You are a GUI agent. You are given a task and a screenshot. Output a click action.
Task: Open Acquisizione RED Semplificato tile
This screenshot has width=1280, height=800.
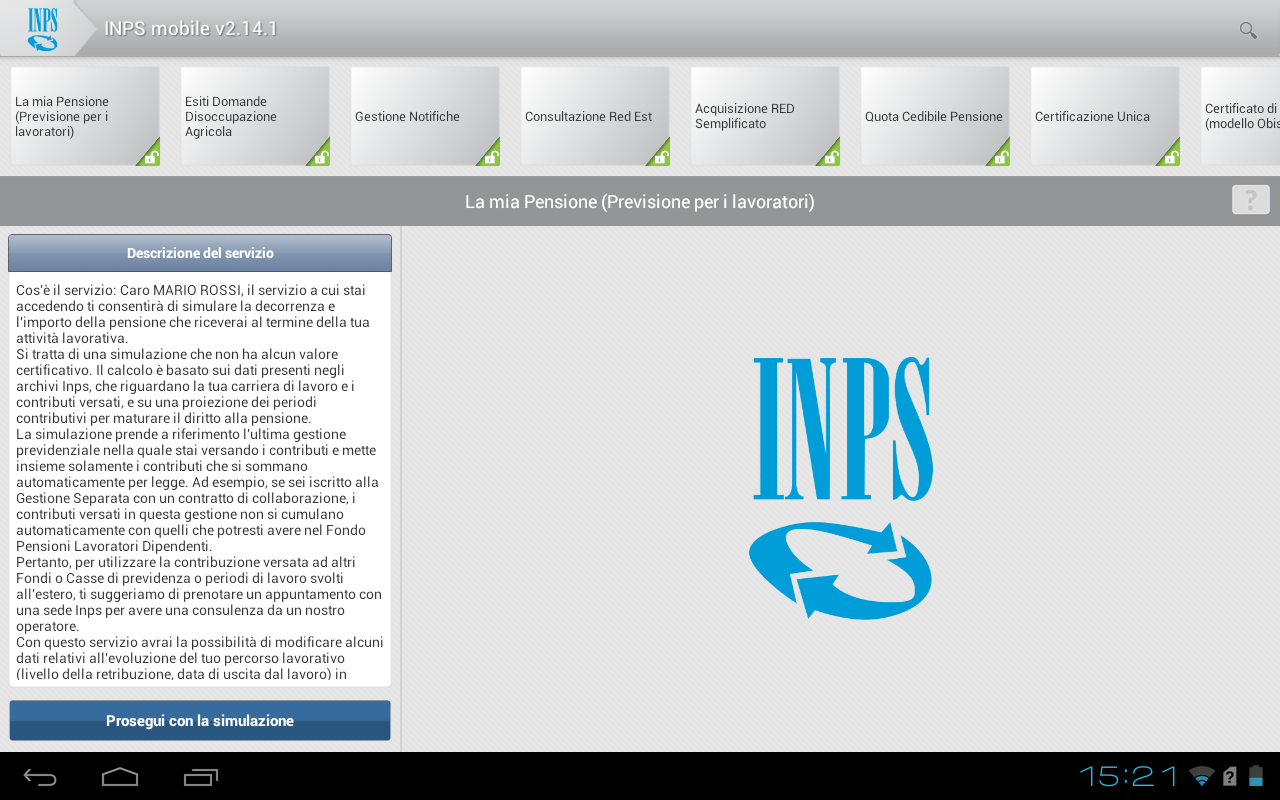(765, 116)
